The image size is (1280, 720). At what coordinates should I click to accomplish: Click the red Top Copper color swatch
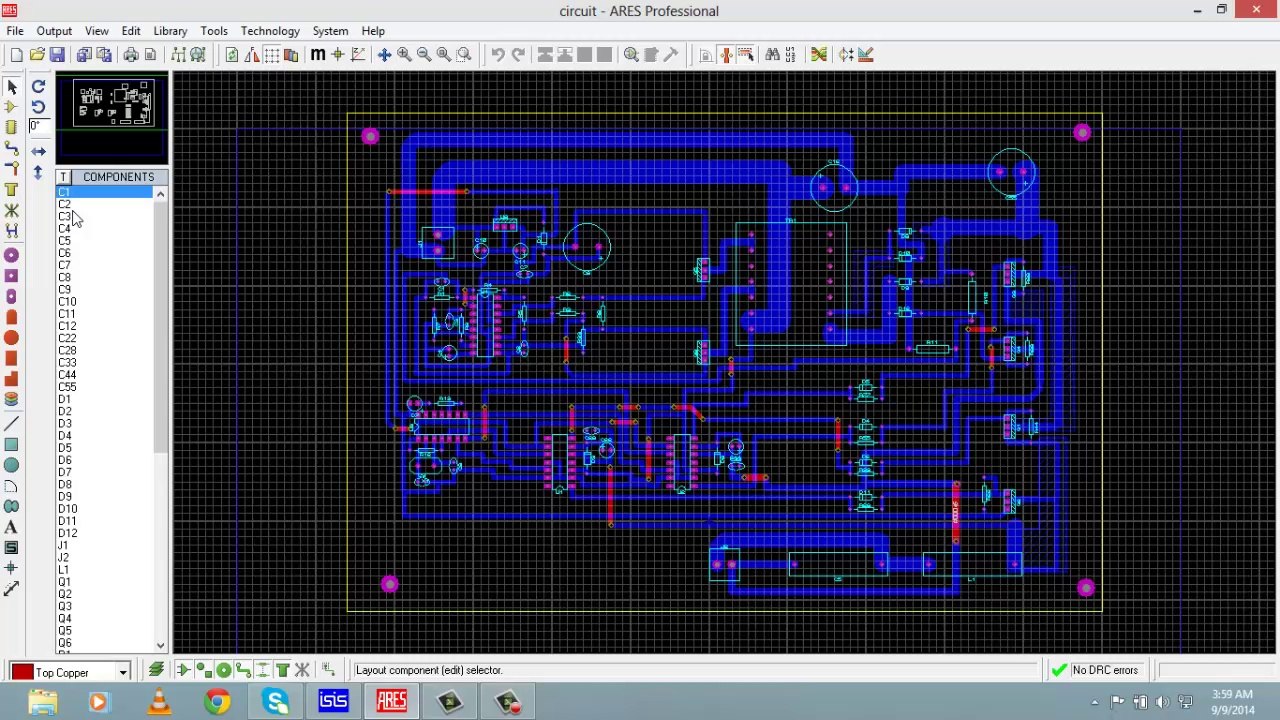21,672
